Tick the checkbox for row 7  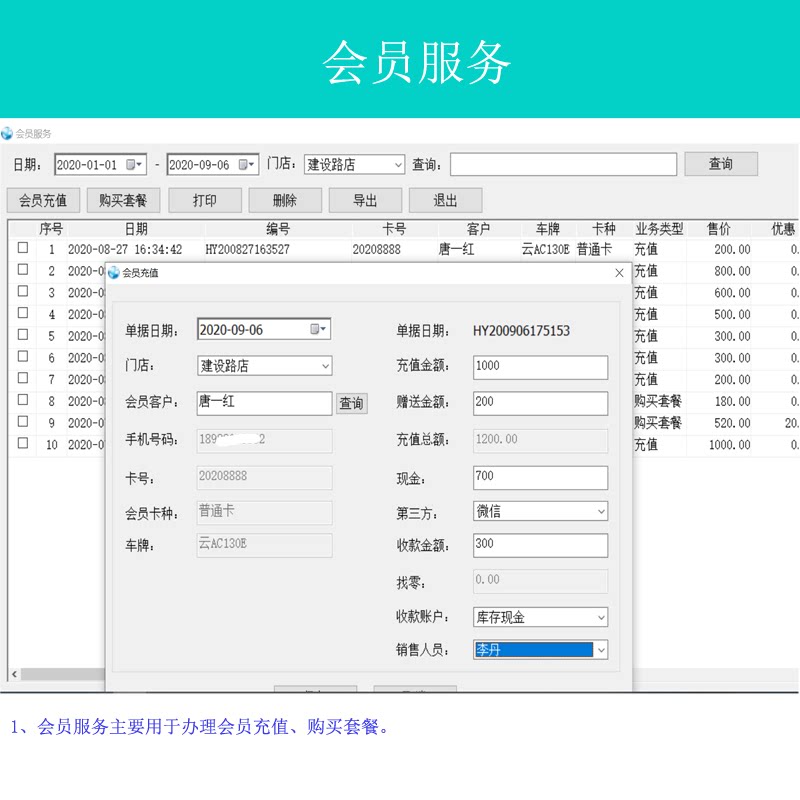(23, 378)
